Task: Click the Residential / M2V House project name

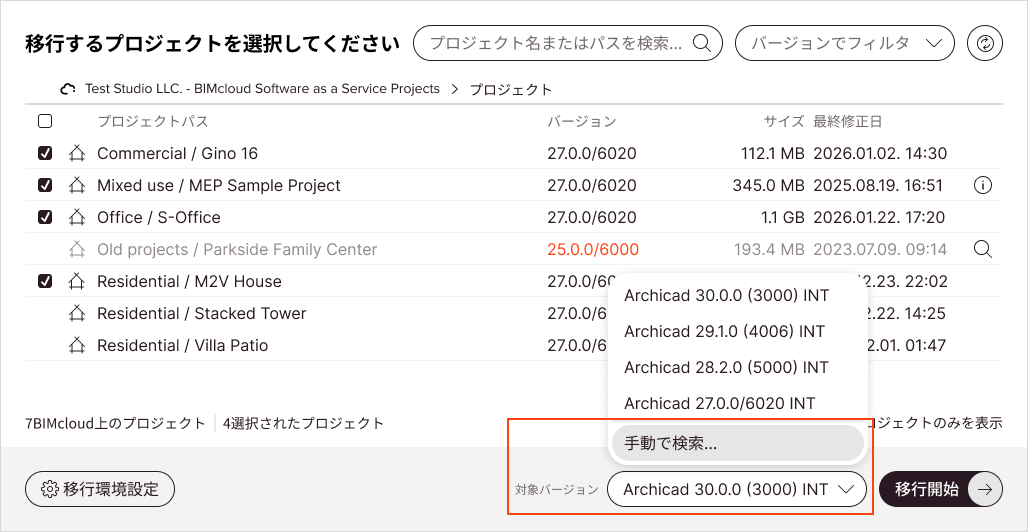Action: pos(189,281)
